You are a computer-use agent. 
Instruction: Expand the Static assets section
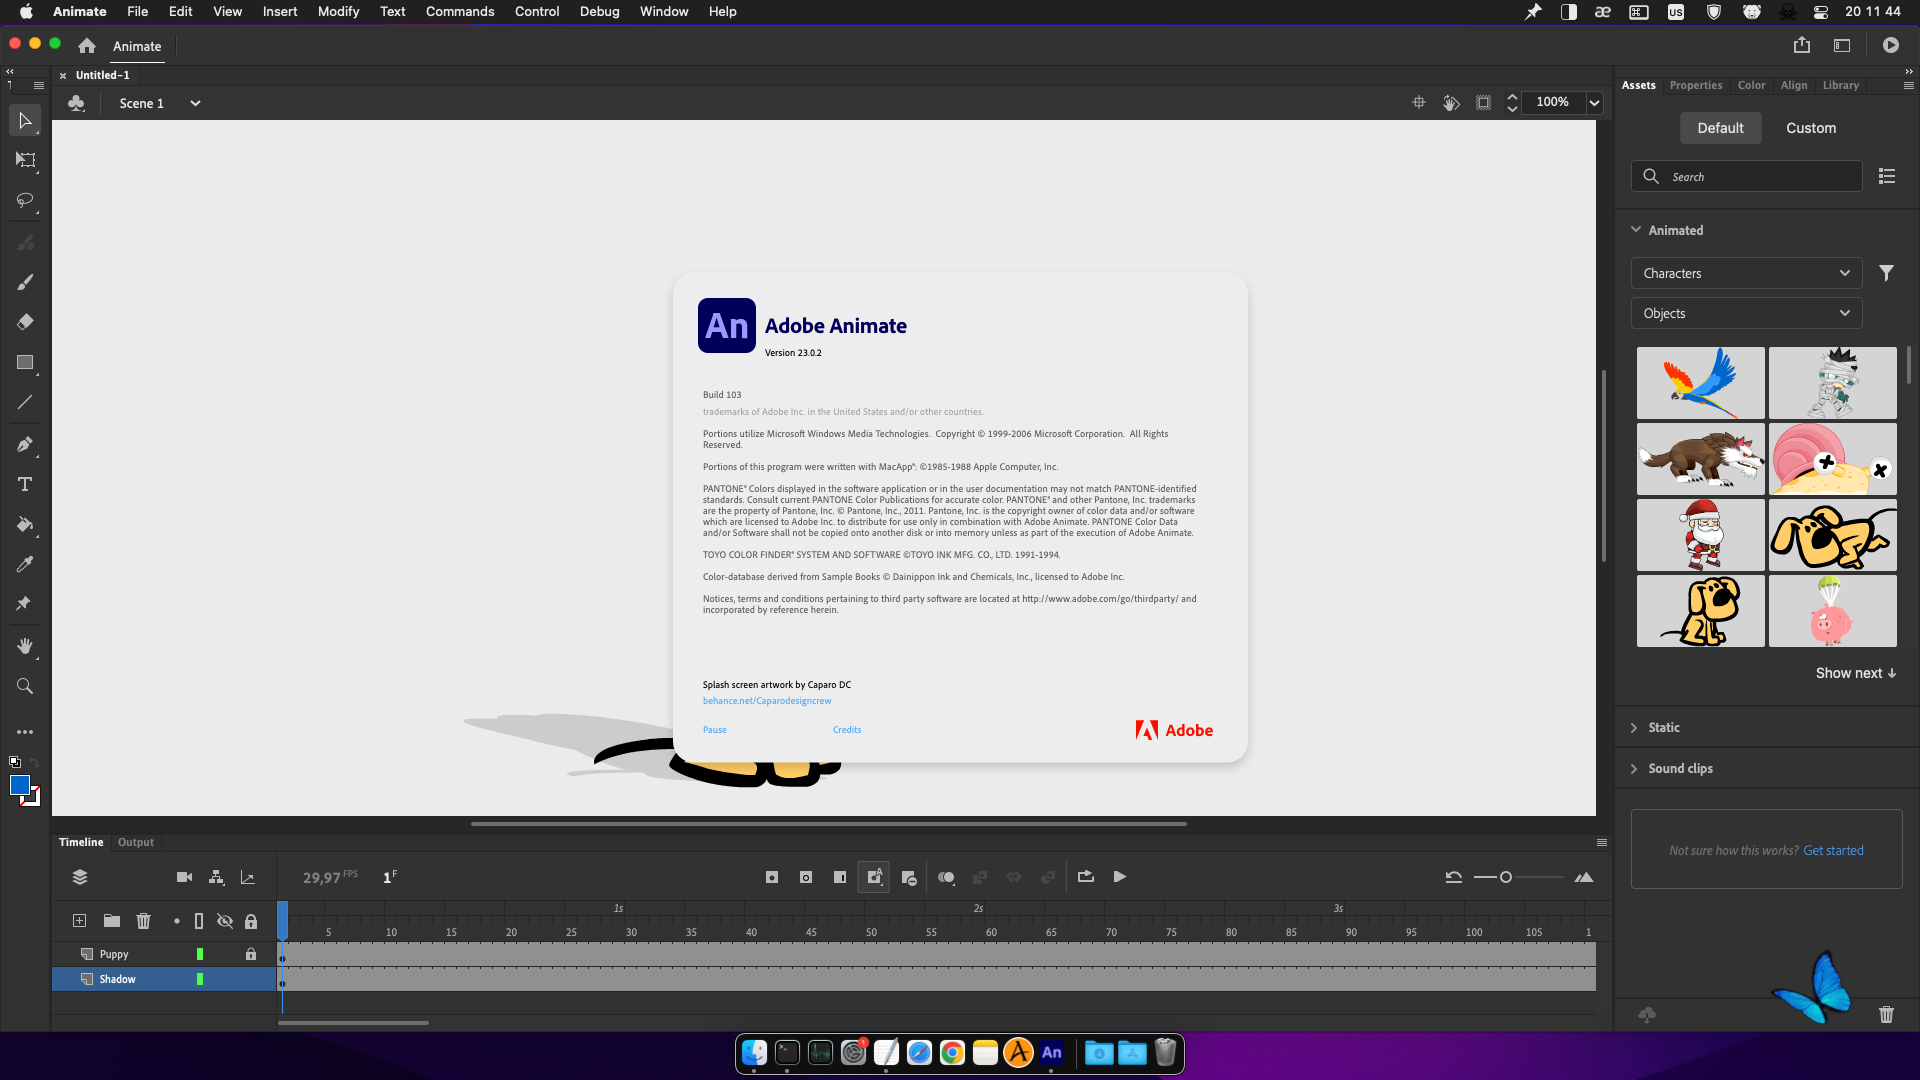pyautogui.click(x=1663, y=727)
